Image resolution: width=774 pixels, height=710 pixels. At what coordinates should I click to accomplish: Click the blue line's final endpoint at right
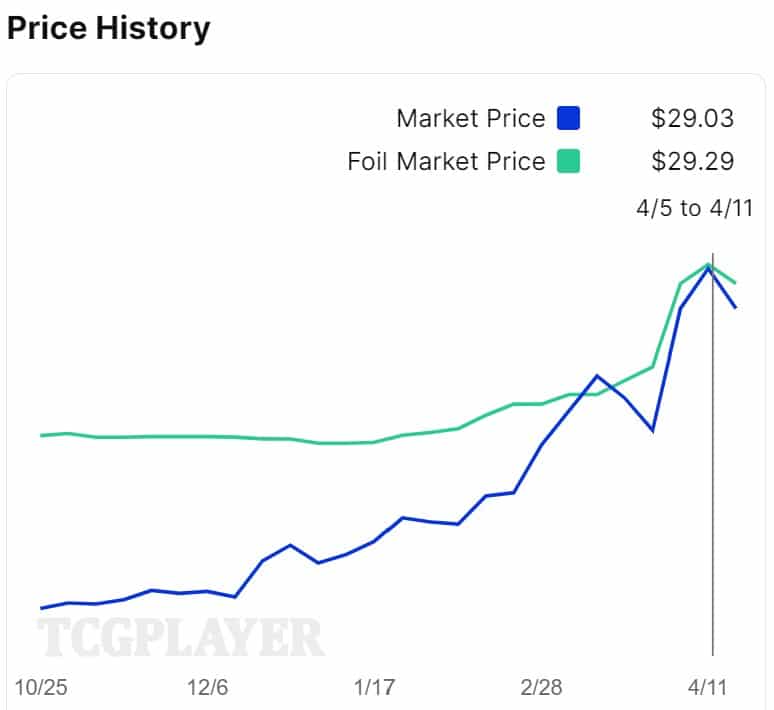point(736,307)
